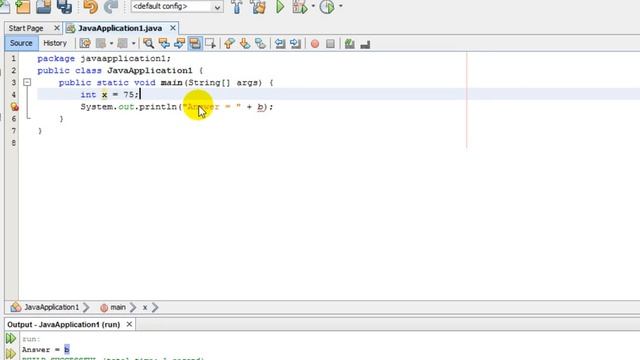Click the 'main' method name in code
The image size is (640, 360).
(x=171, y=82)
